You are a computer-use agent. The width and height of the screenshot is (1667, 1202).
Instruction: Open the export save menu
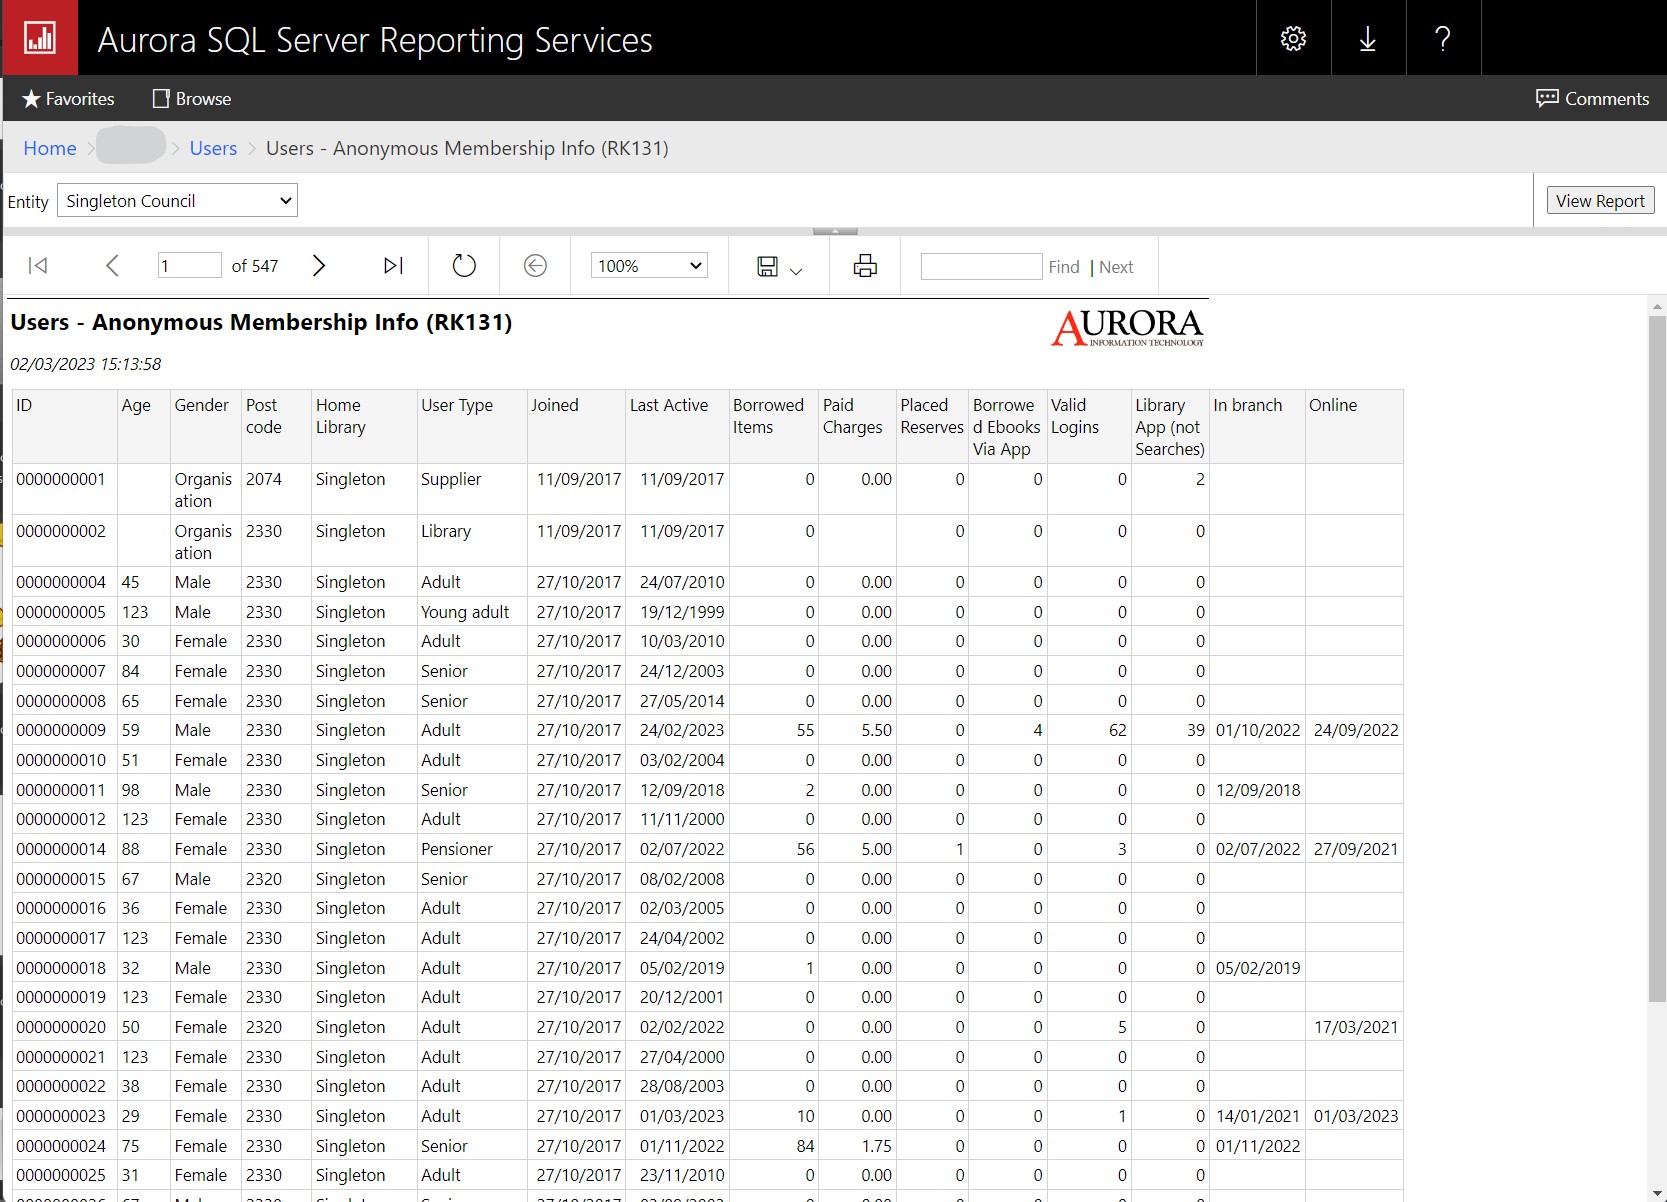point(779,266)
